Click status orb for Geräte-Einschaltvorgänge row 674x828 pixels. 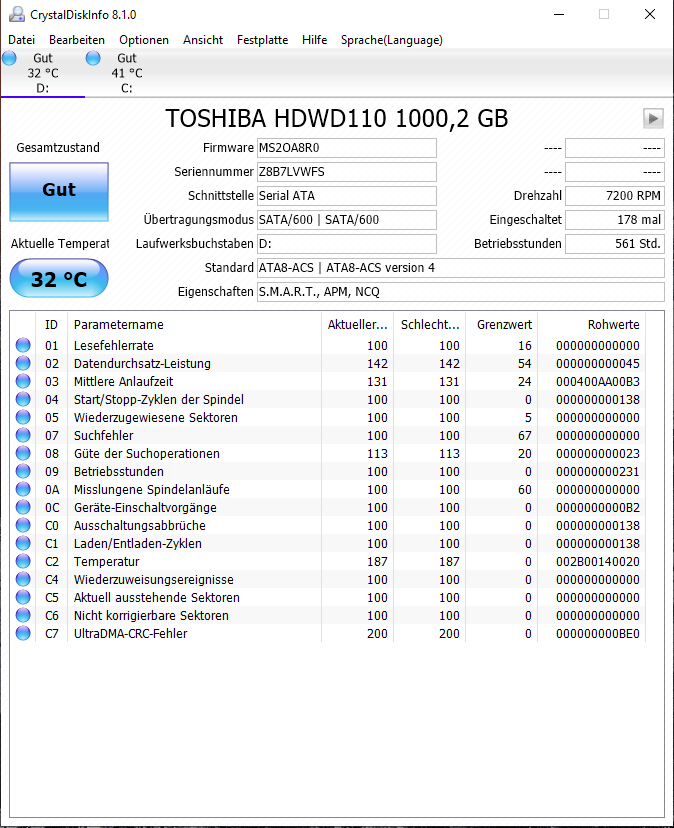pos(23,507)
